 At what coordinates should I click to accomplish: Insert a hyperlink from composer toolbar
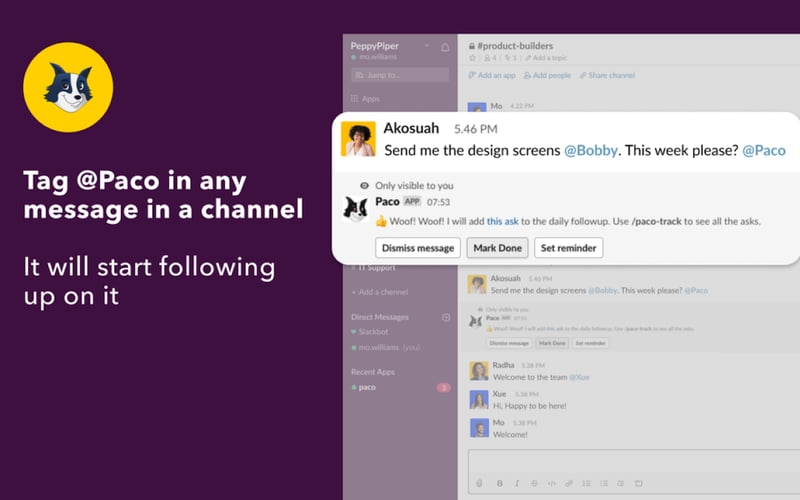(x=569, y=483)
